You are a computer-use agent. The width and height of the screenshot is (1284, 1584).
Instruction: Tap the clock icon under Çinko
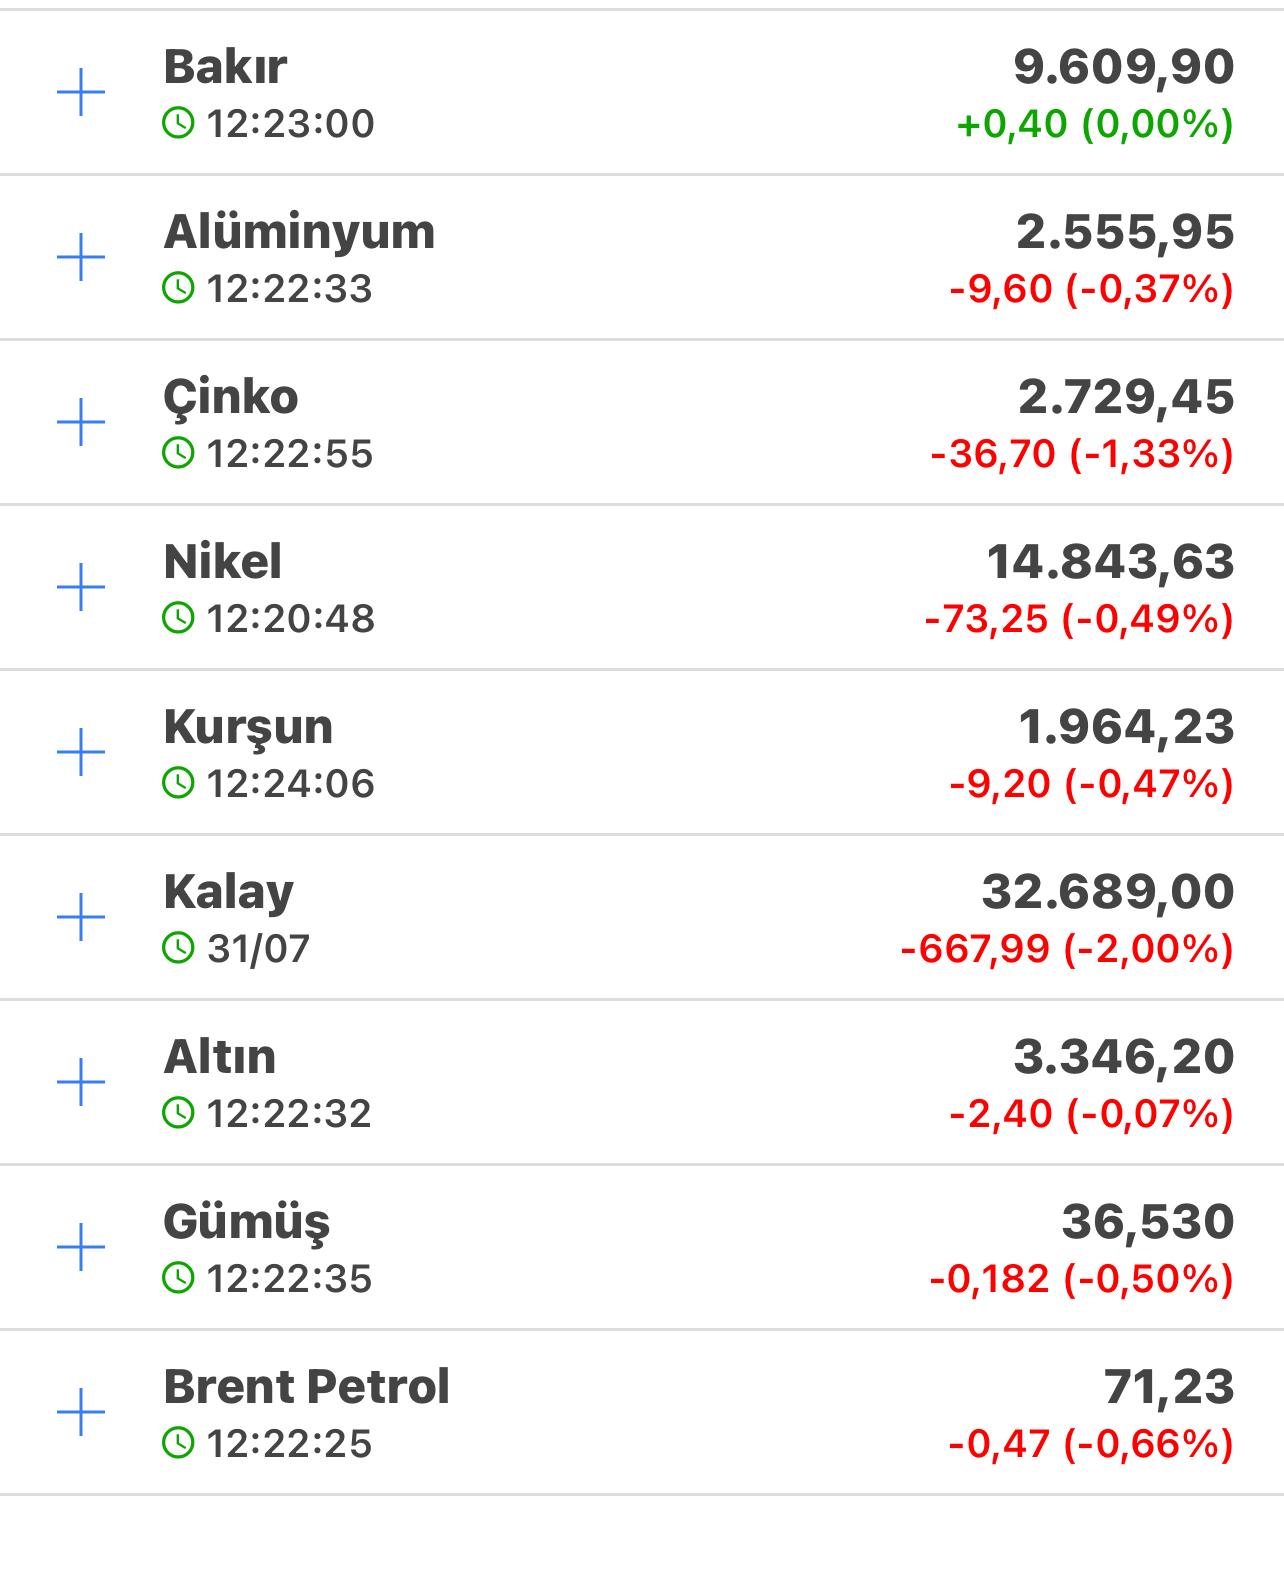coord(178,453)
